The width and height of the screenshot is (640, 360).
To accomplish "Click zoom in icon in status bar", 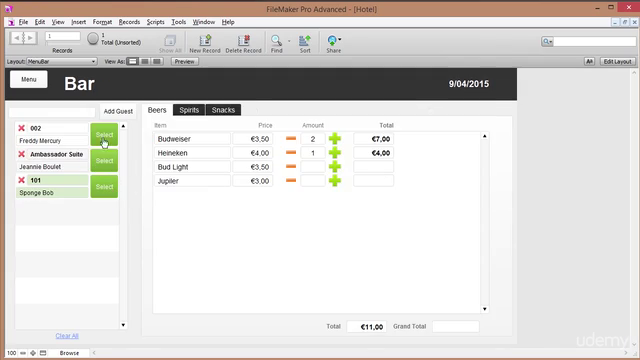I will [33, 353].
